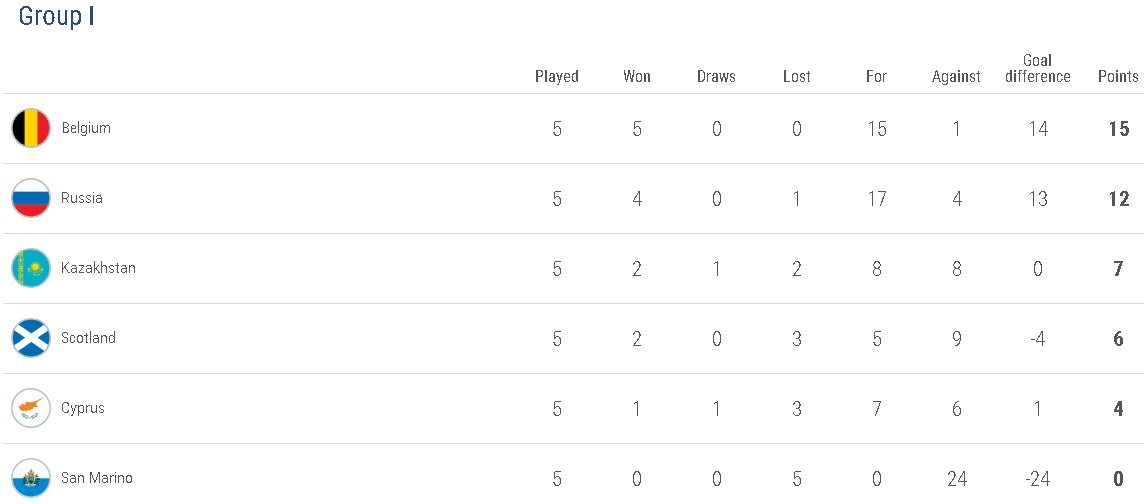
Task: Click the Won column header
Action: pos(637,76)
